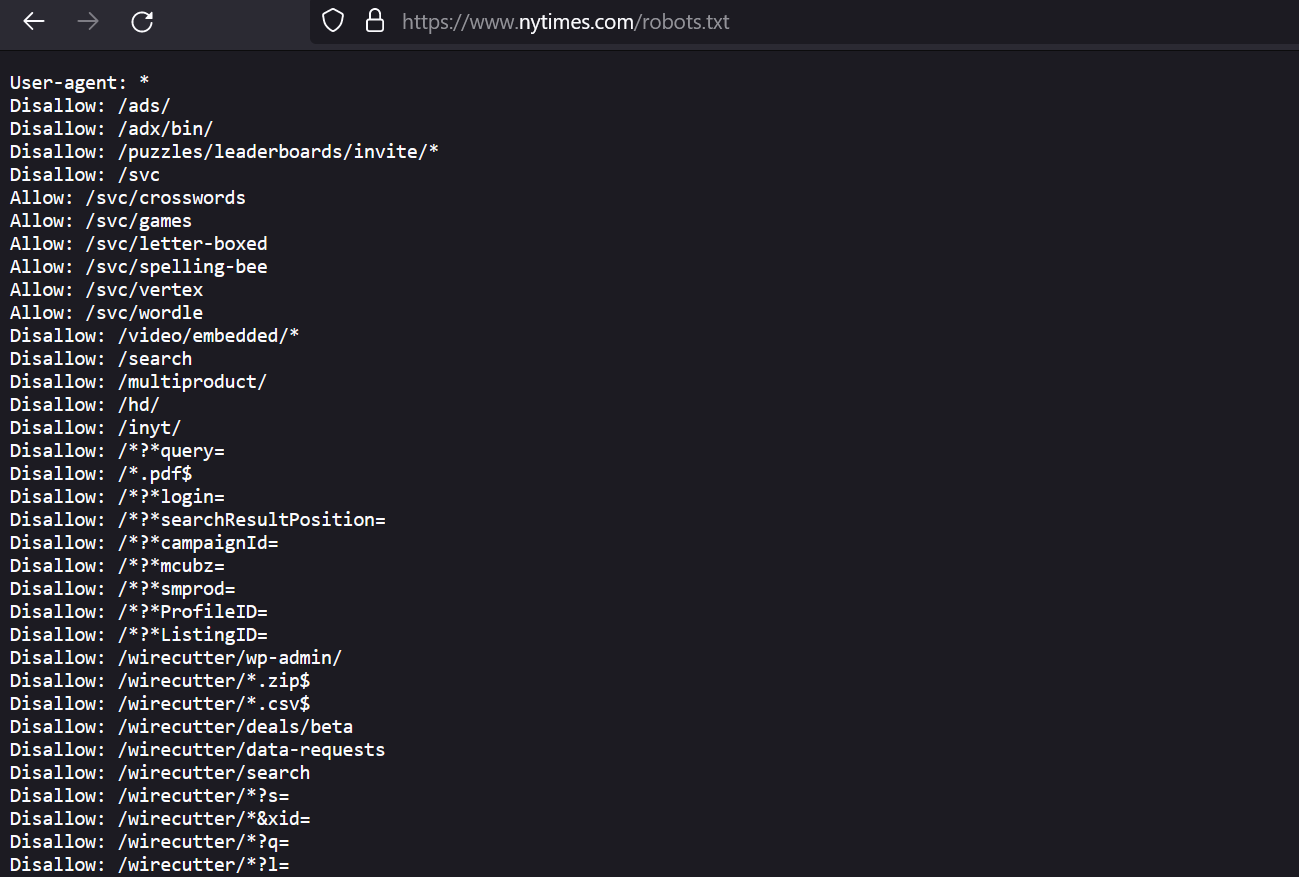Select '/wirecutter/*.zip$' line
This screenshot has height=877, width=1299.
point(160,680)
